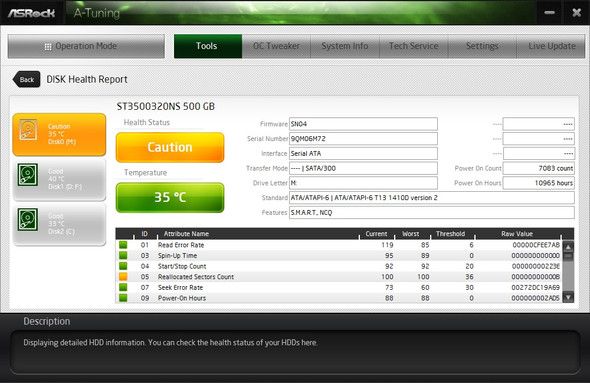This screenshot has height=383, width=590.
Task: Click the Back button
Action: tap(26, 79)
